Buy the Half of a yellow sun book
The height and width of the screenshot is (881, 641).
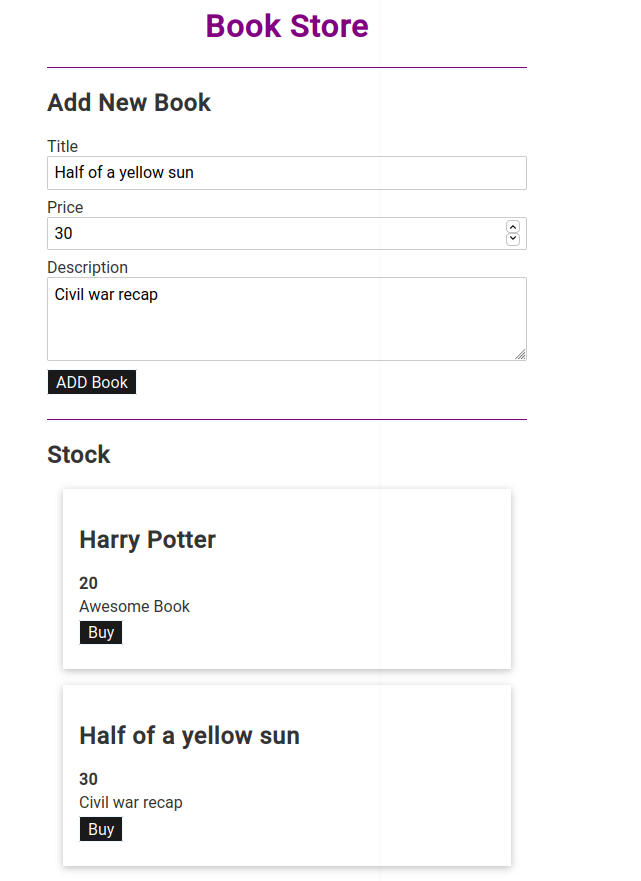point(100,828)
